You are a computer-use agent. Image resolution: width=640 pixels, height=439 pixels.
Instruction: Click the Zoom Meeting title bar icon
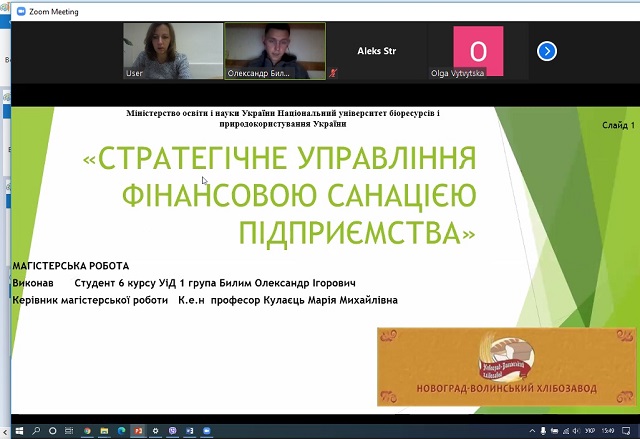(x=21, y=11)
